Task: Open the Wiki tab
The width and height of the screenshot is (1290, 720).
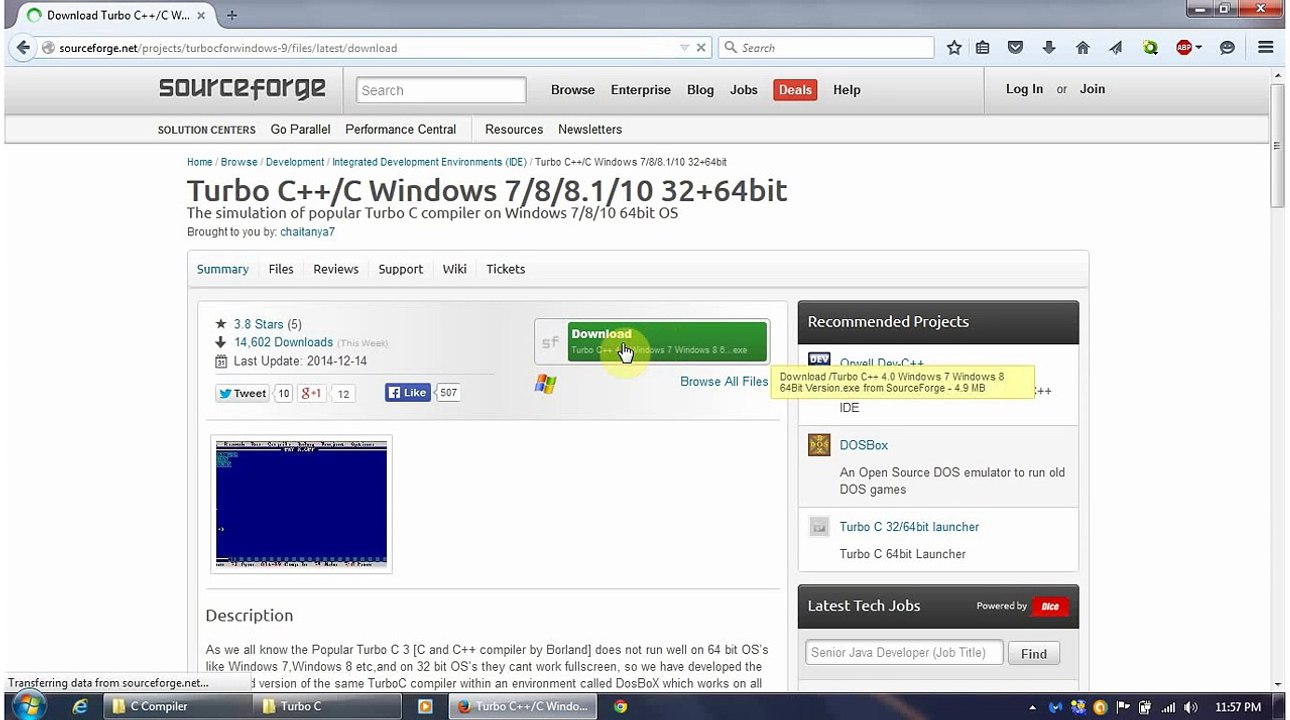Action: click(455, 269)
